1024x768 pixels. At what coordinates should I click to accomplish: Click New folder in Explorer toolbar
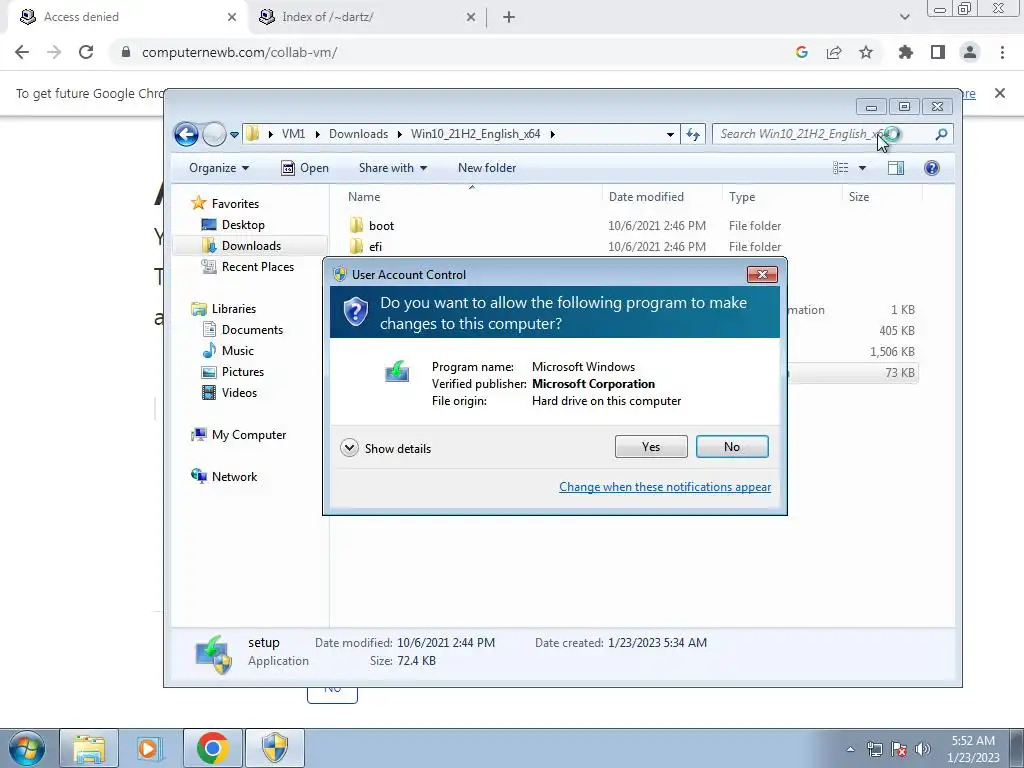point(487,168)
